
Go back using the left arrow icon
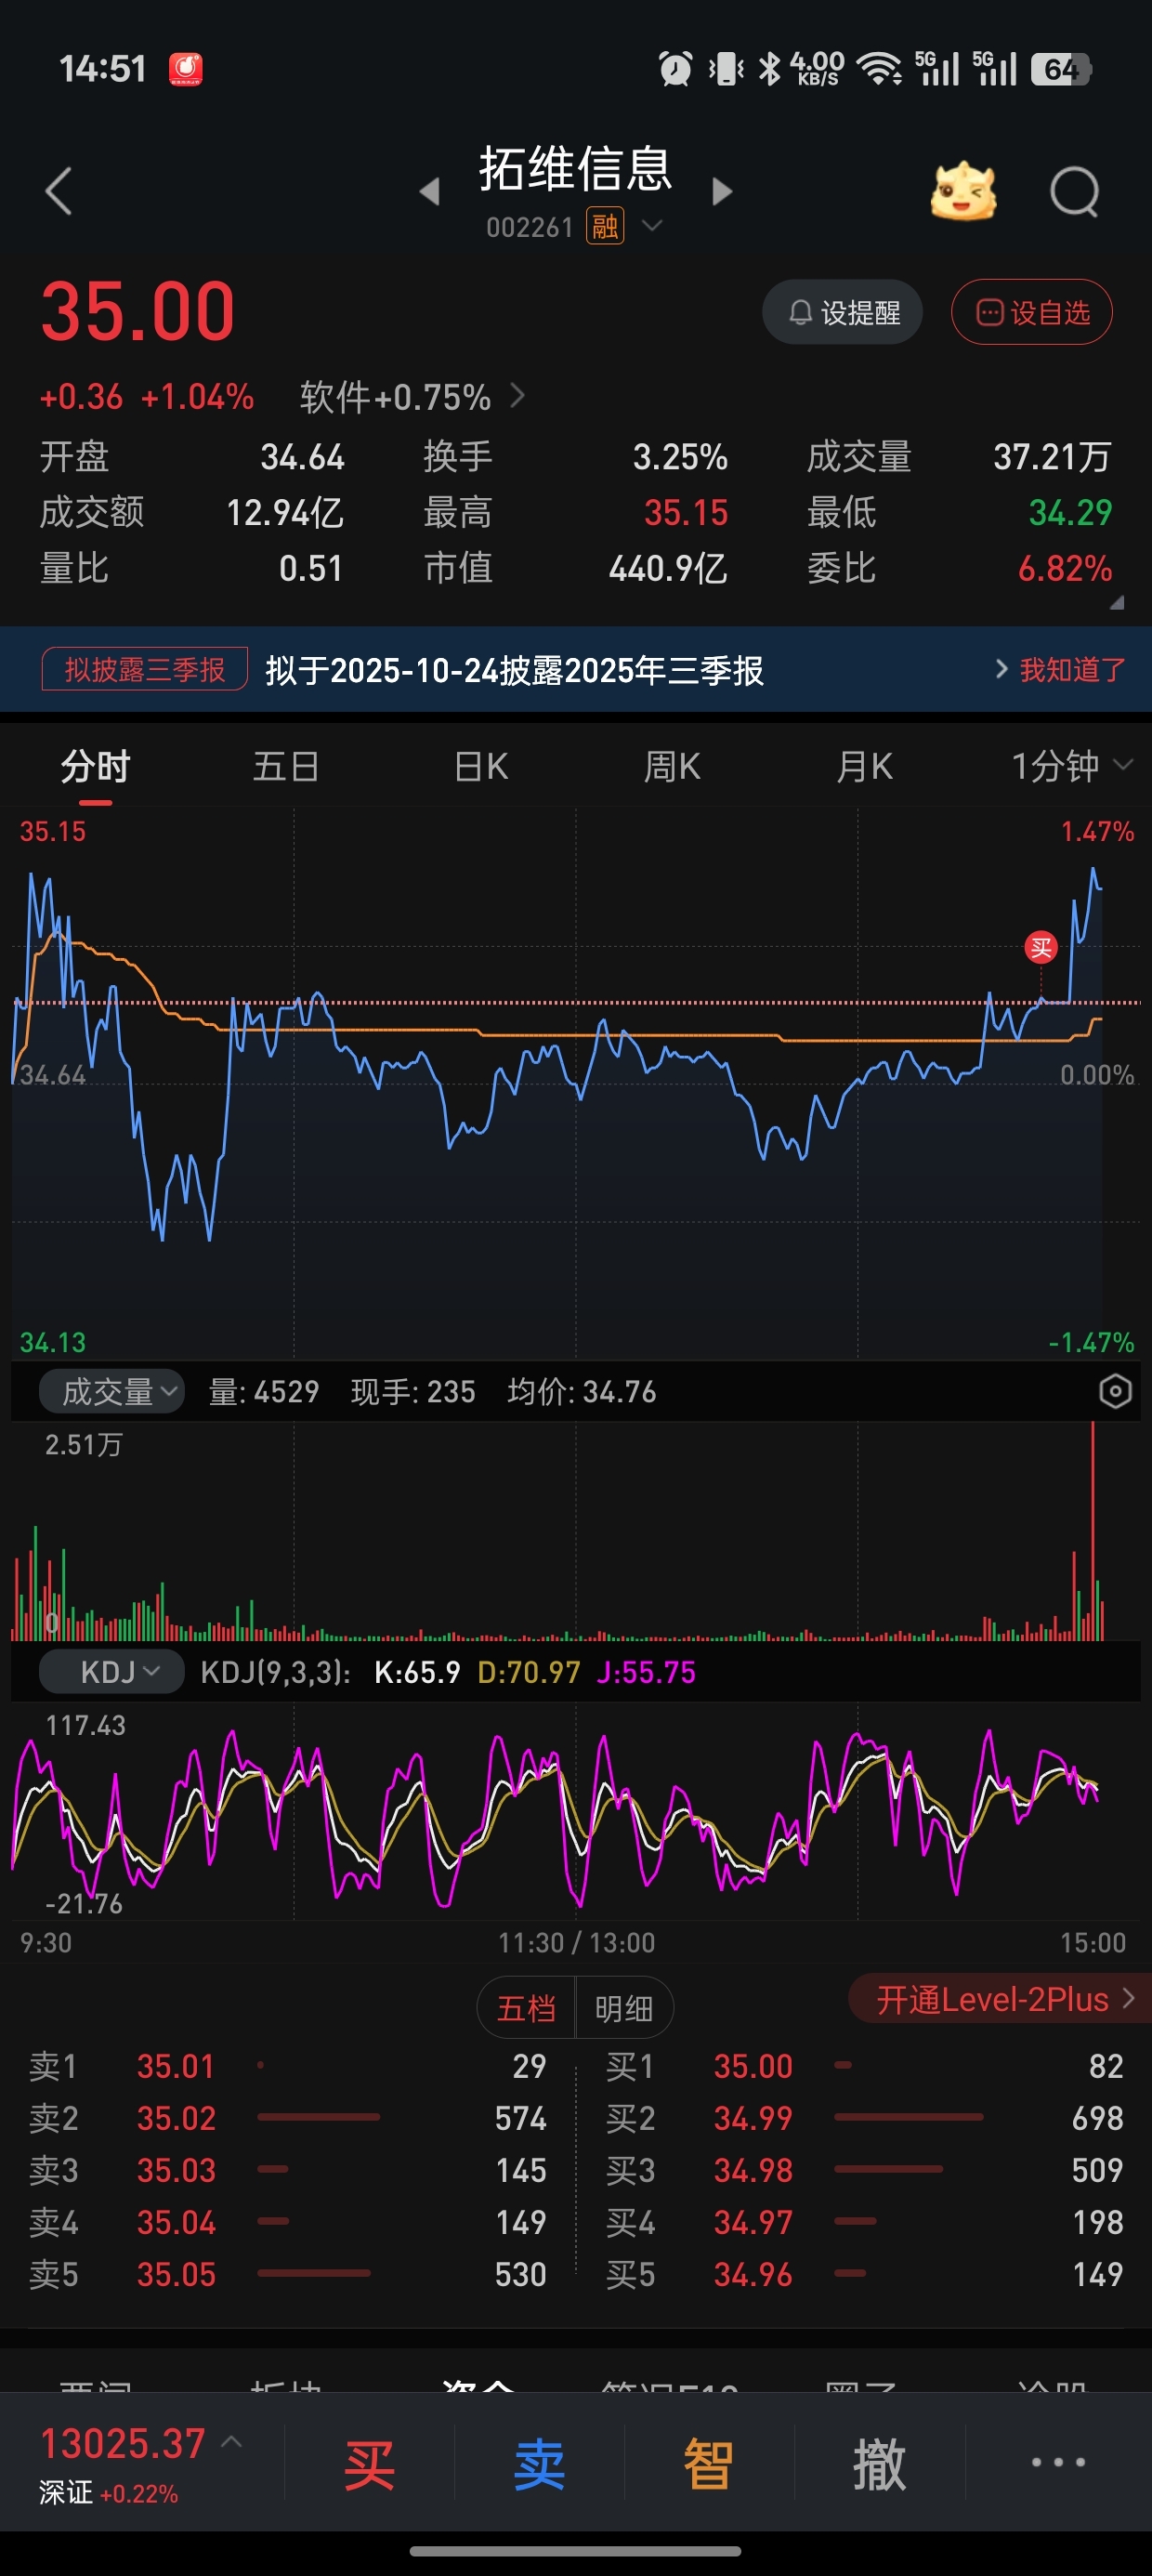pos(58,191)
